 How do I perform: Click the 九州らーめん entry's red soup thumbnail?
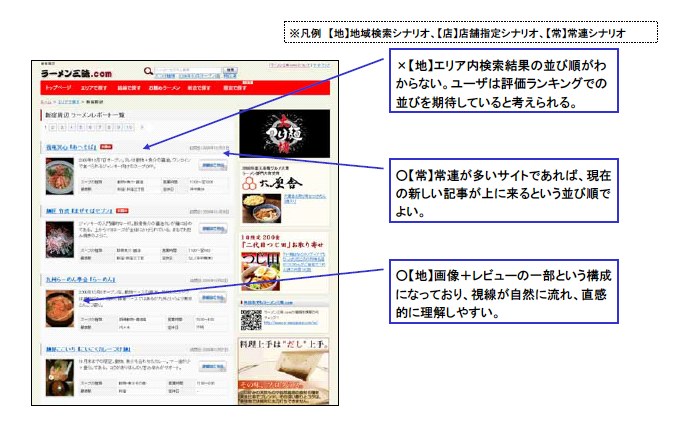(x=60, y=308)
